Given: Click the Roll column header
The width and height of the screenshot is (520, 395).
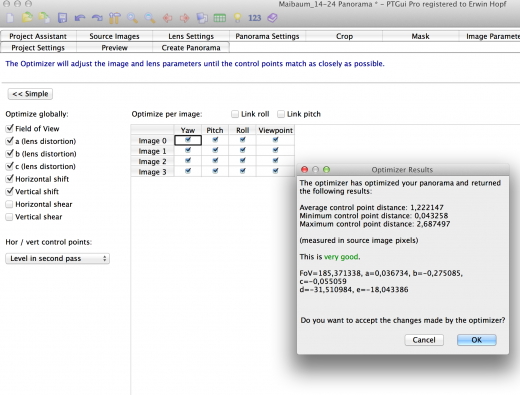Looking at the screenshot, I should [x=242, y=130].
